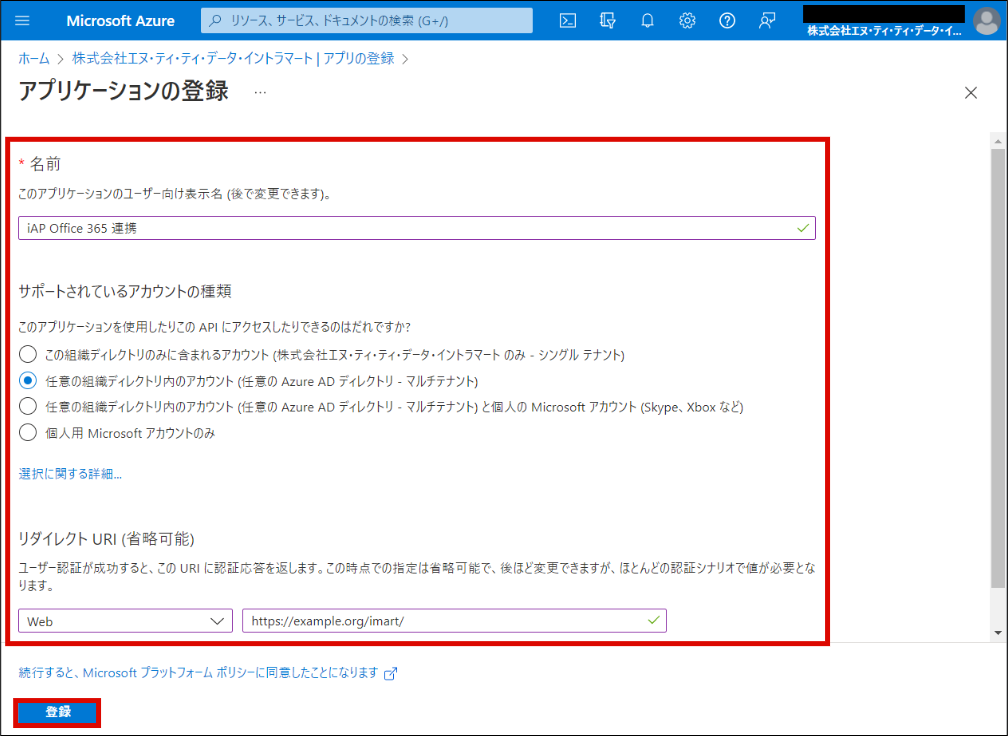Edit the redirect URI field
This screenshot has width=1008, height=736.
(454, 621)
